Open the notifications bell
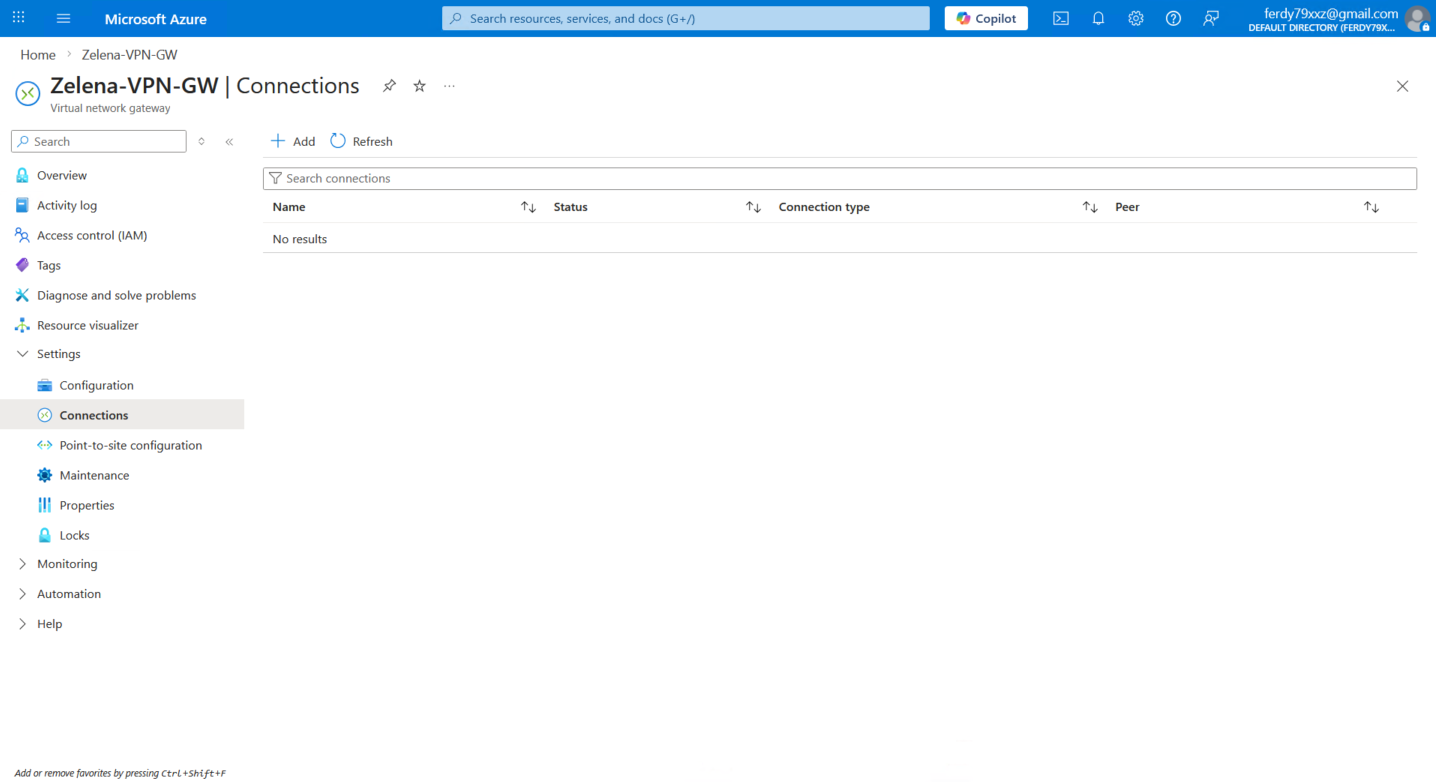Image resolution: width=1436 pixels, height=782 pixels. tap(1098, 18)
